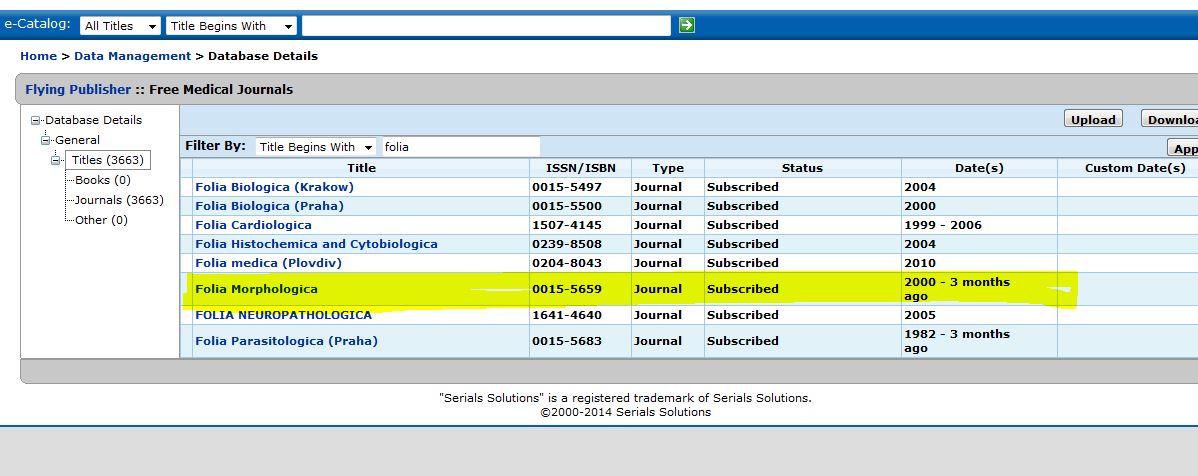1198x476 pixels.
Task: Sort by the ISSN/ISBN column header
Action: [x=580, y=168]
